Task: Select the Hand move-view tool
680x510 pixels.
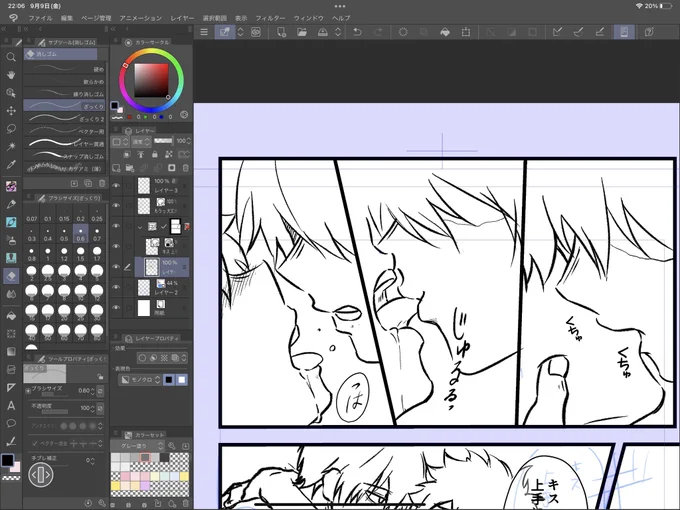Action: 11,75
